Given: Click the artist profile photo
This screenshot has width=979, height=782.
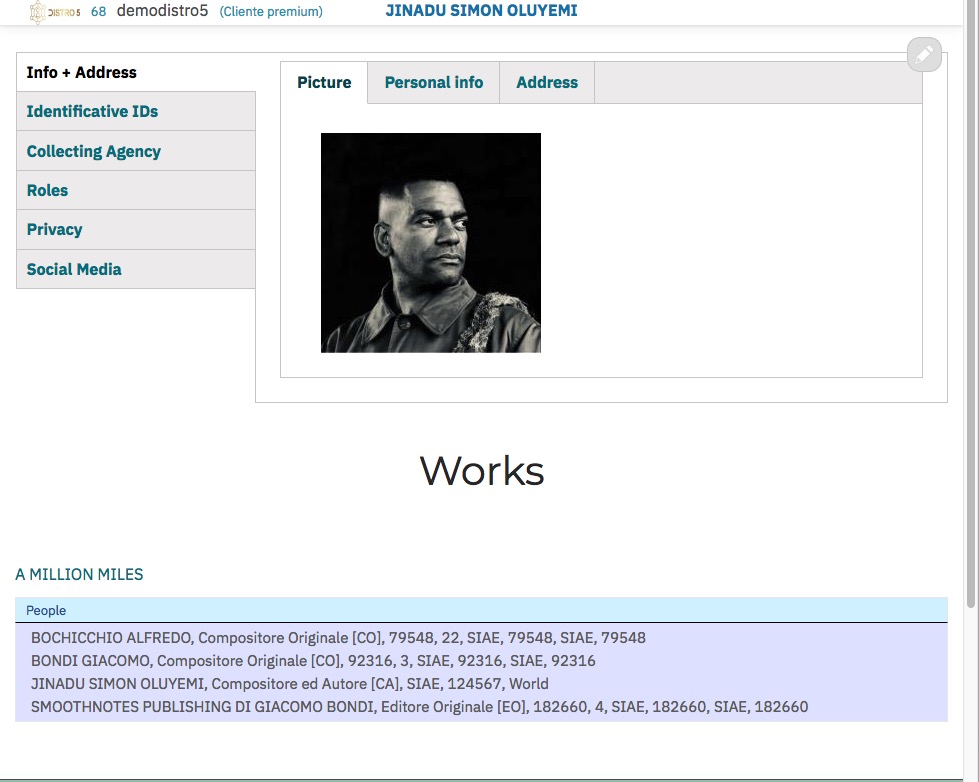Looking at the screenshot, I should coord(431,243).
